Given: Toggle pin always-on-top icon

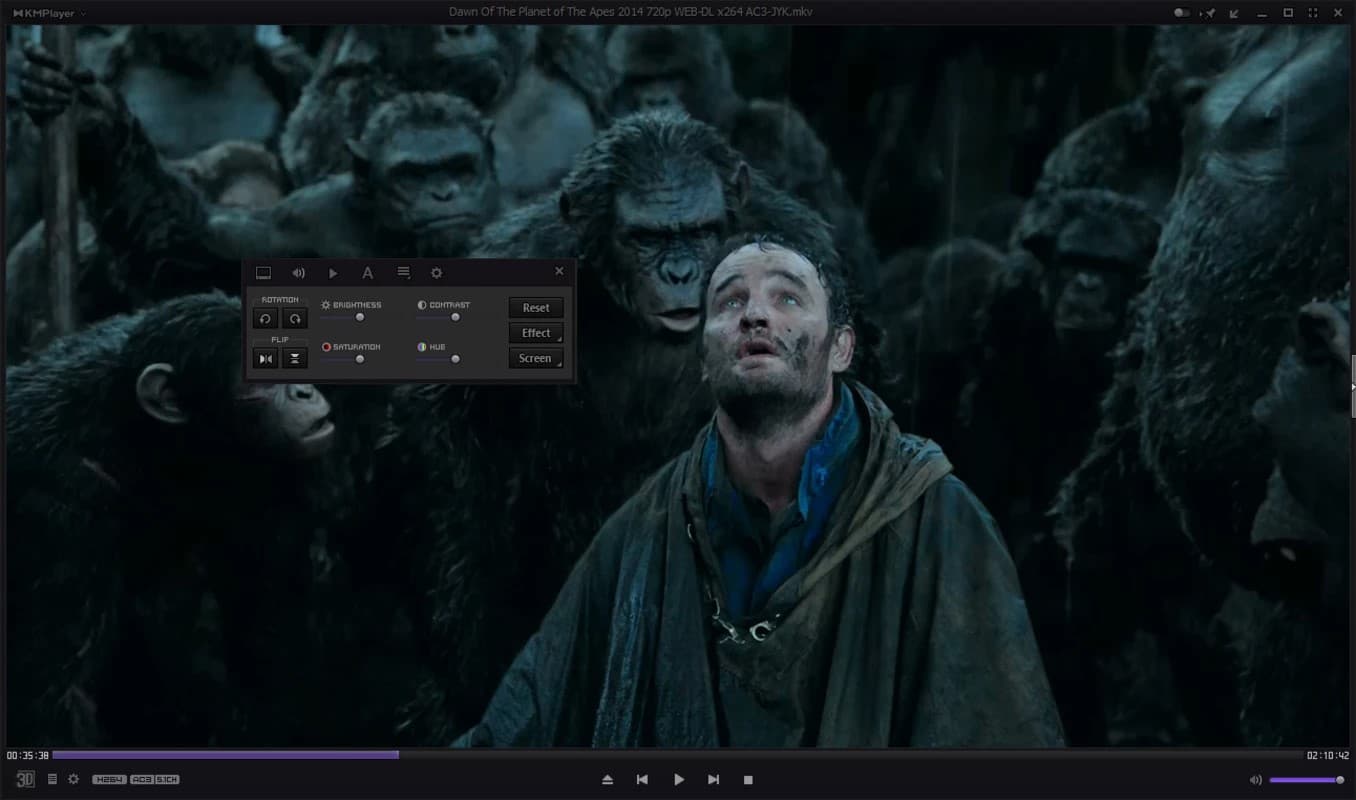Looking at the screenshot, I should [x=1210, y=13].
